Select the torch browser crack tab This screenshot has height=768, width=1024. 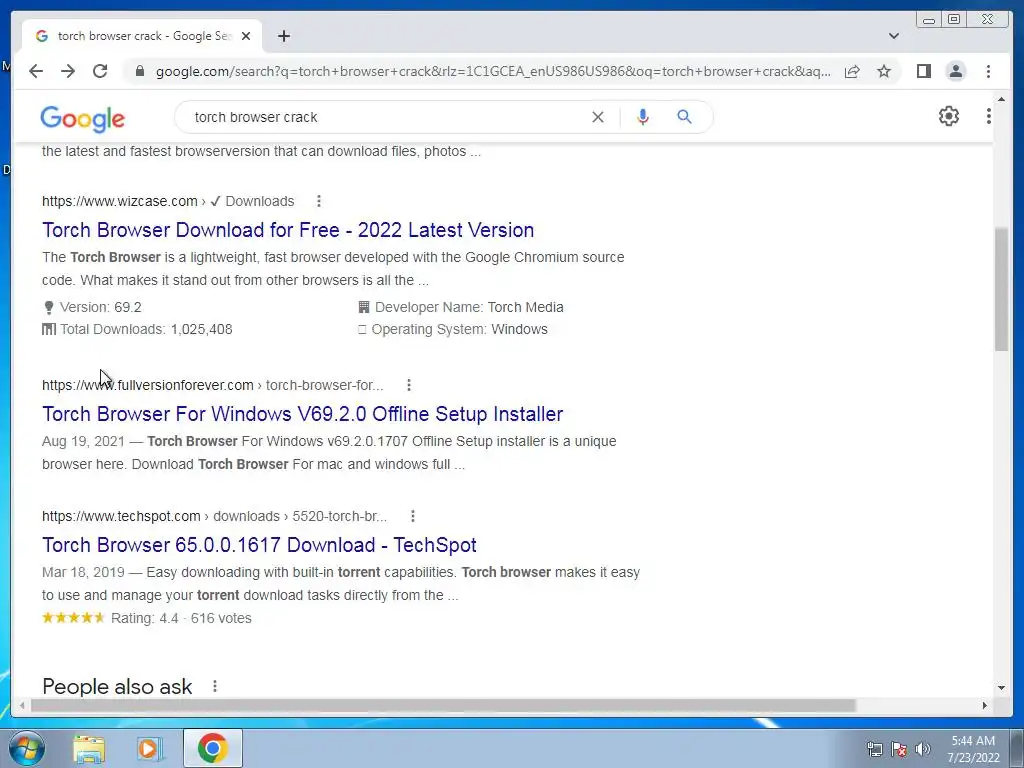tap(142, 36)
